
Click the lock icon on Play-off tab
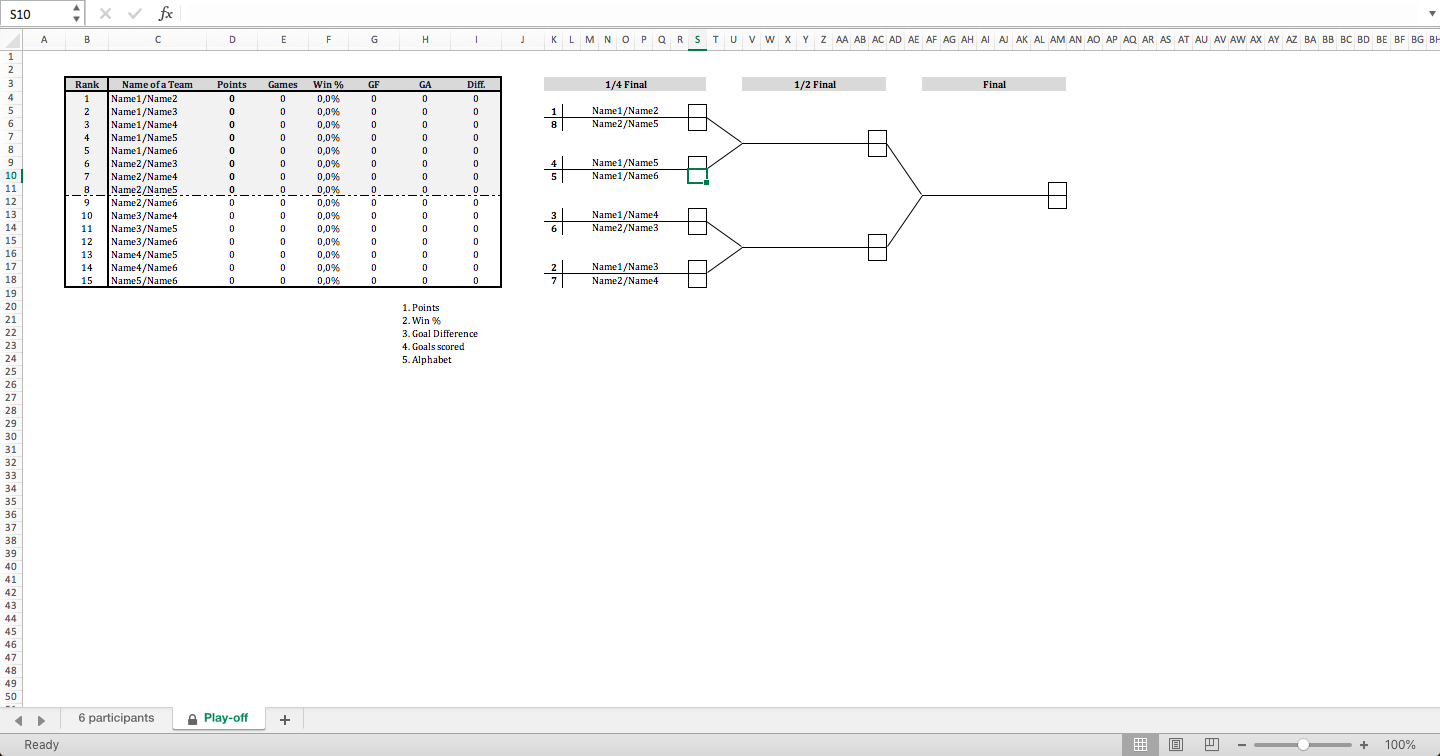pos(191,718)
